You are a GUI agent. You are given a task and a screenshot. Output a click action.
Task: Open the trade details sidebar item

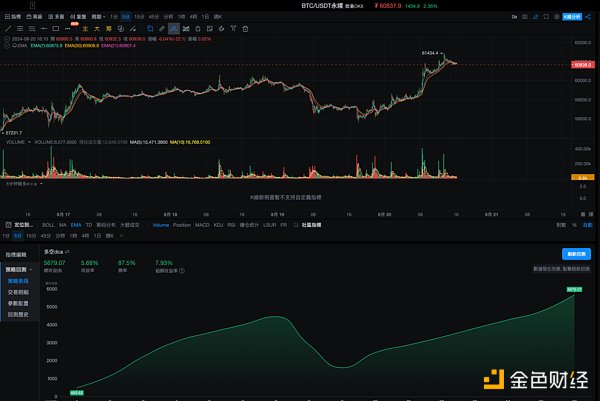click(18, 292)
